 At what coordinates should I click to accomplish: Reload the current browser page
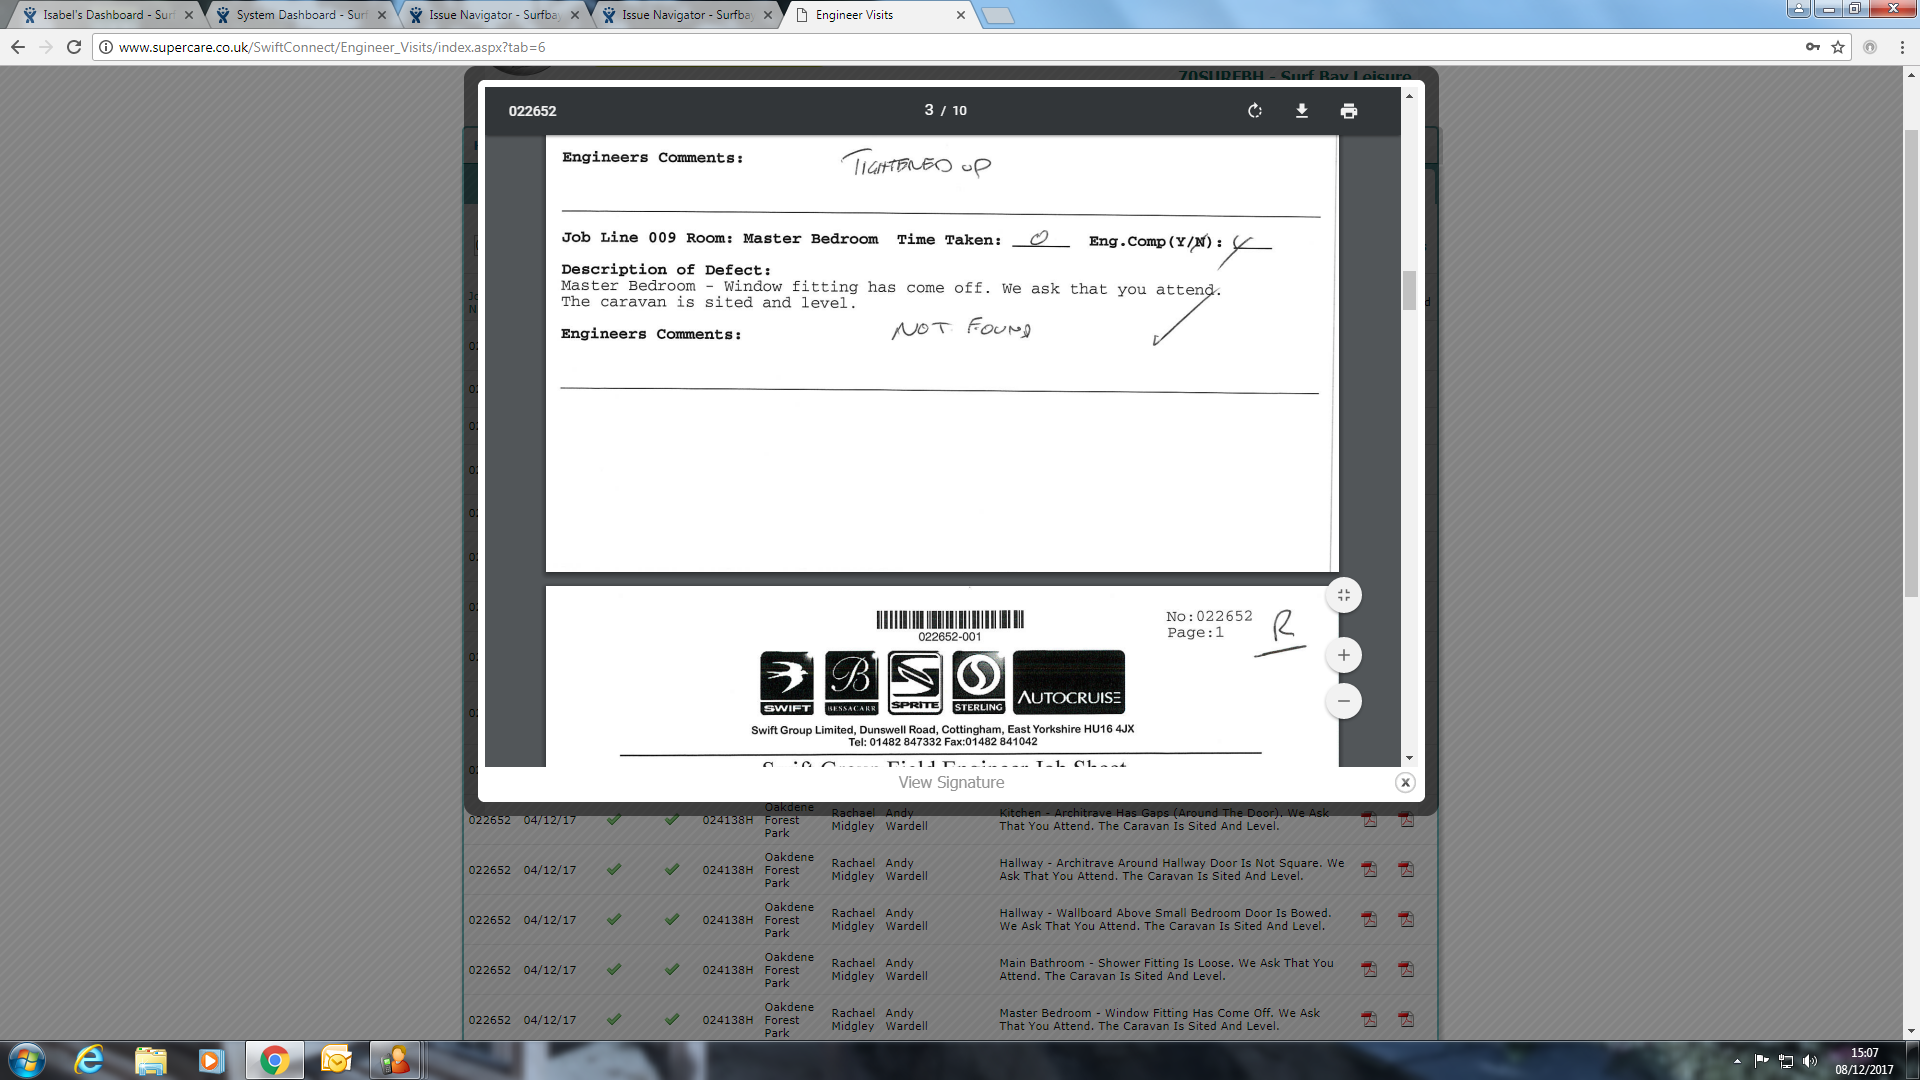click(x=73, y=47)
